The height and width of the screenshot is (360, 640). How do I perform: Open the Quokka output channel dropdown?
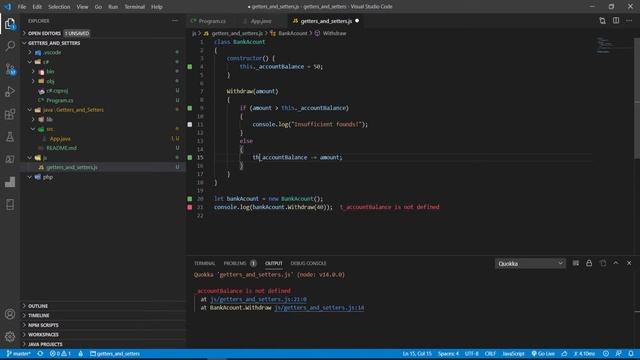[530, 264]
